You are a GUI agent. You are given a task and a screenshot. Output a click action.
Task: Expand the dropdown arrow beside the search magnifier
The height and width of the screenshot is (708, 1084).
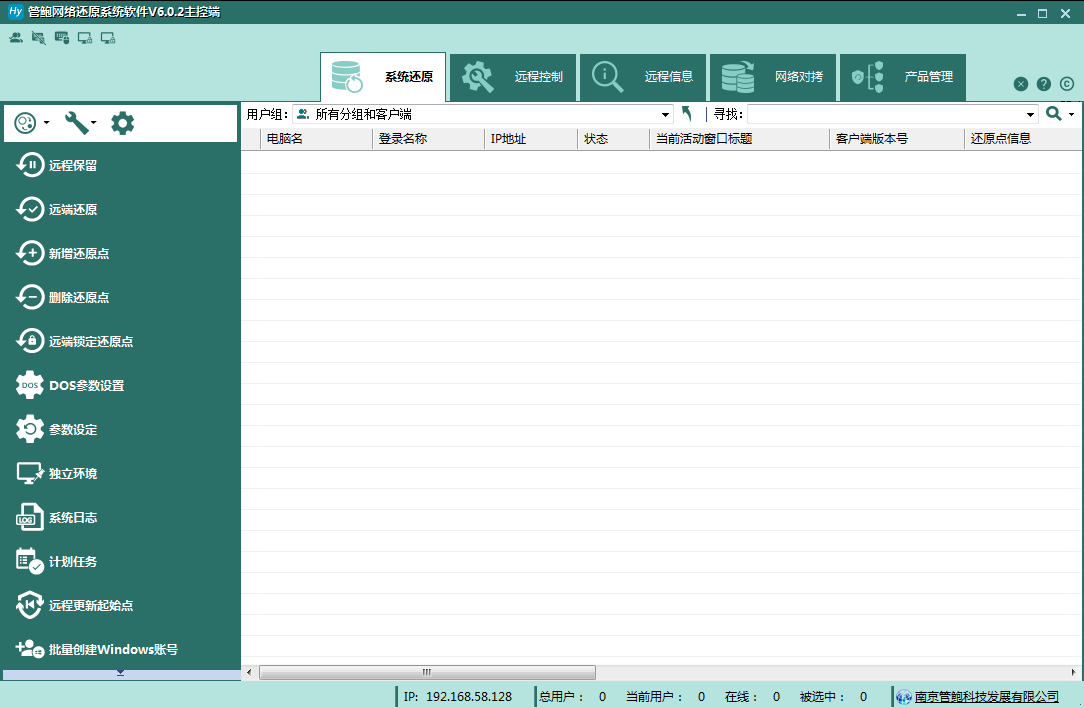point(1071,113)
